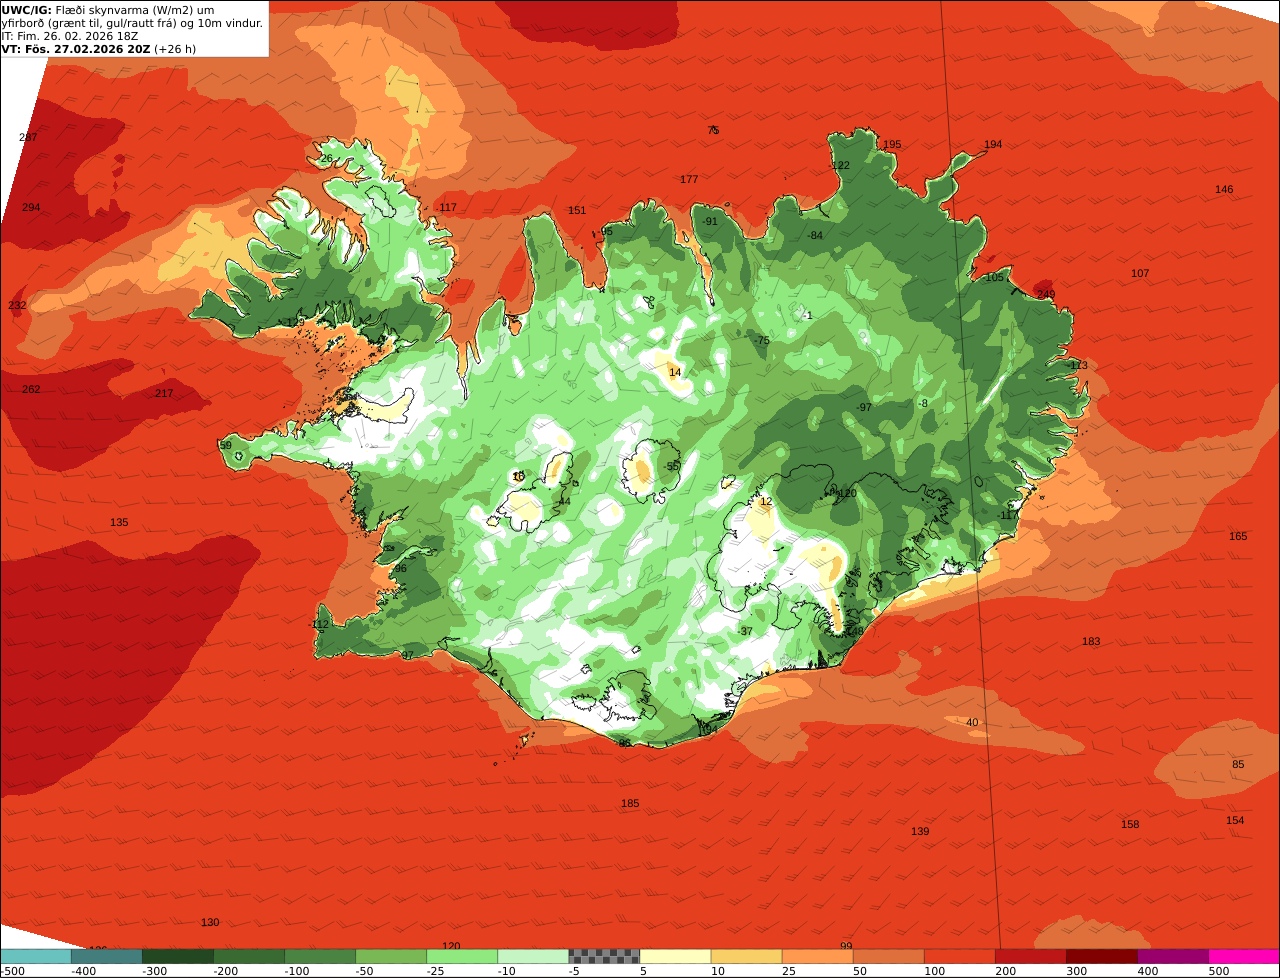
Task: Select the green swatch between -100 and -50
Action: tap(320, 956)
